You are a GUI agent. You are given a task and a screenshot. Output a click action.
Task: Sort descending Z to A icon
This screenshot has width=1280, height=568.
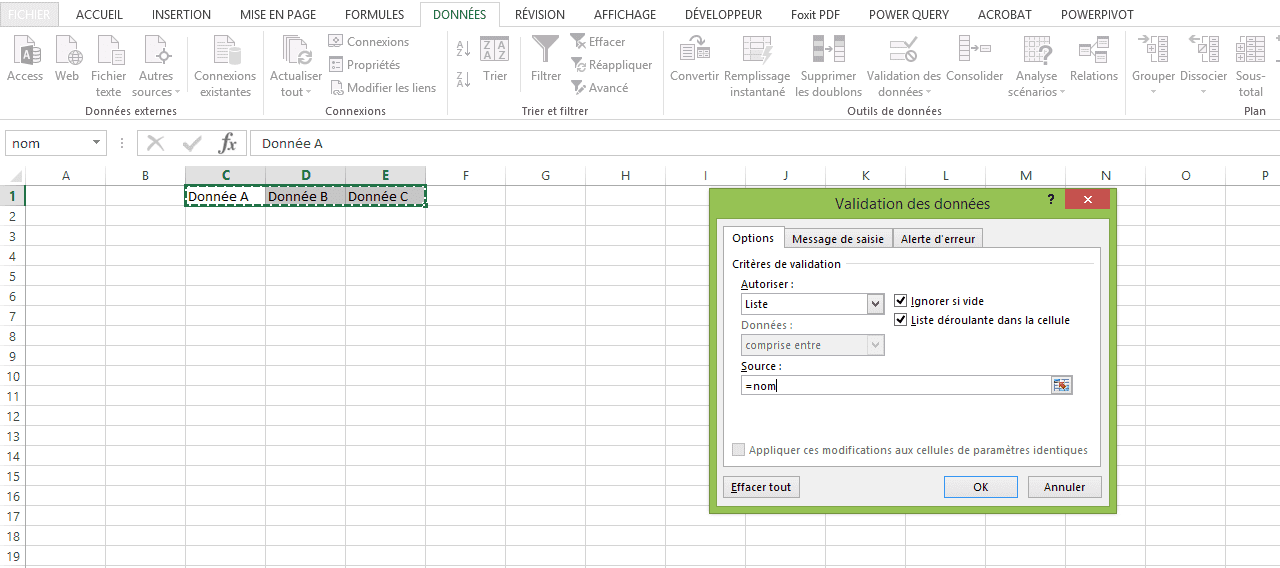tap(463, 79)
